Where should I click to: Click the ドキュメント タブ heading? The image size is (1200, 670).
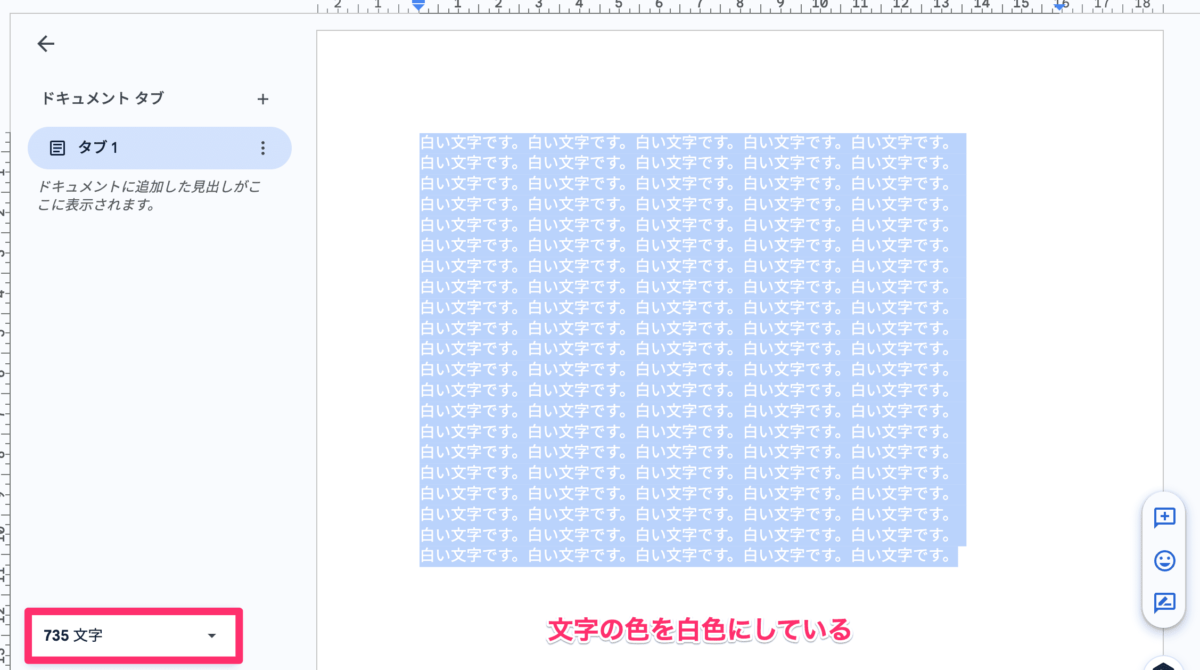[x=102, y=99]
